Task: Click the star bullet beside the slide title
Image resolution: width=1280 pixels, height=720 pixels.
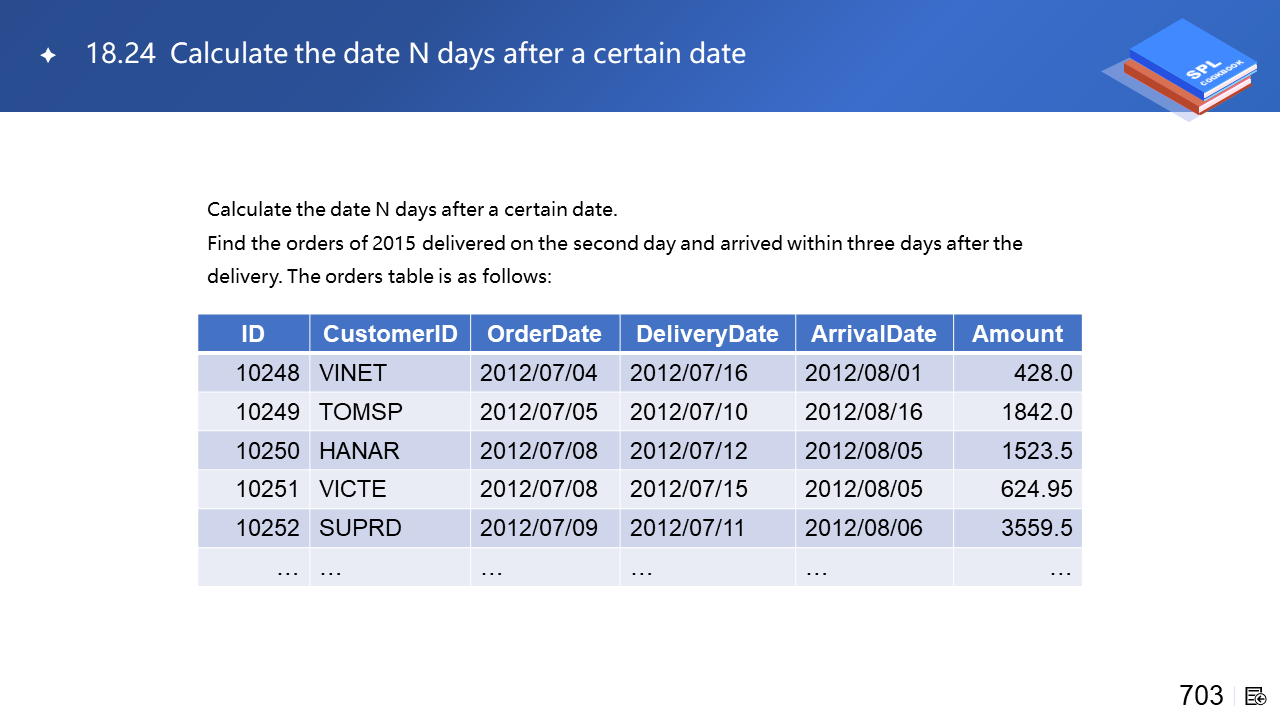Action: tap(47, 55)
